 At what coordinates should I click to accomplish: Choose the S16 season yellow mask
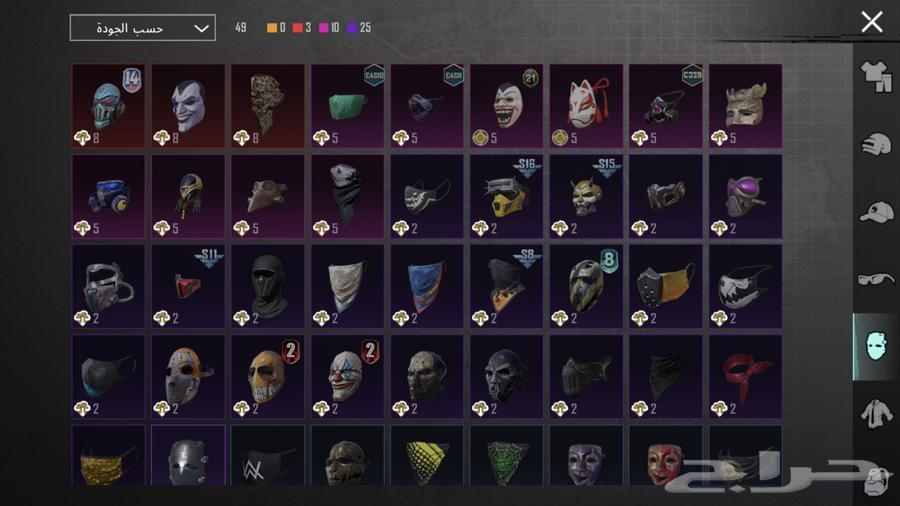[x=506, y=196]
